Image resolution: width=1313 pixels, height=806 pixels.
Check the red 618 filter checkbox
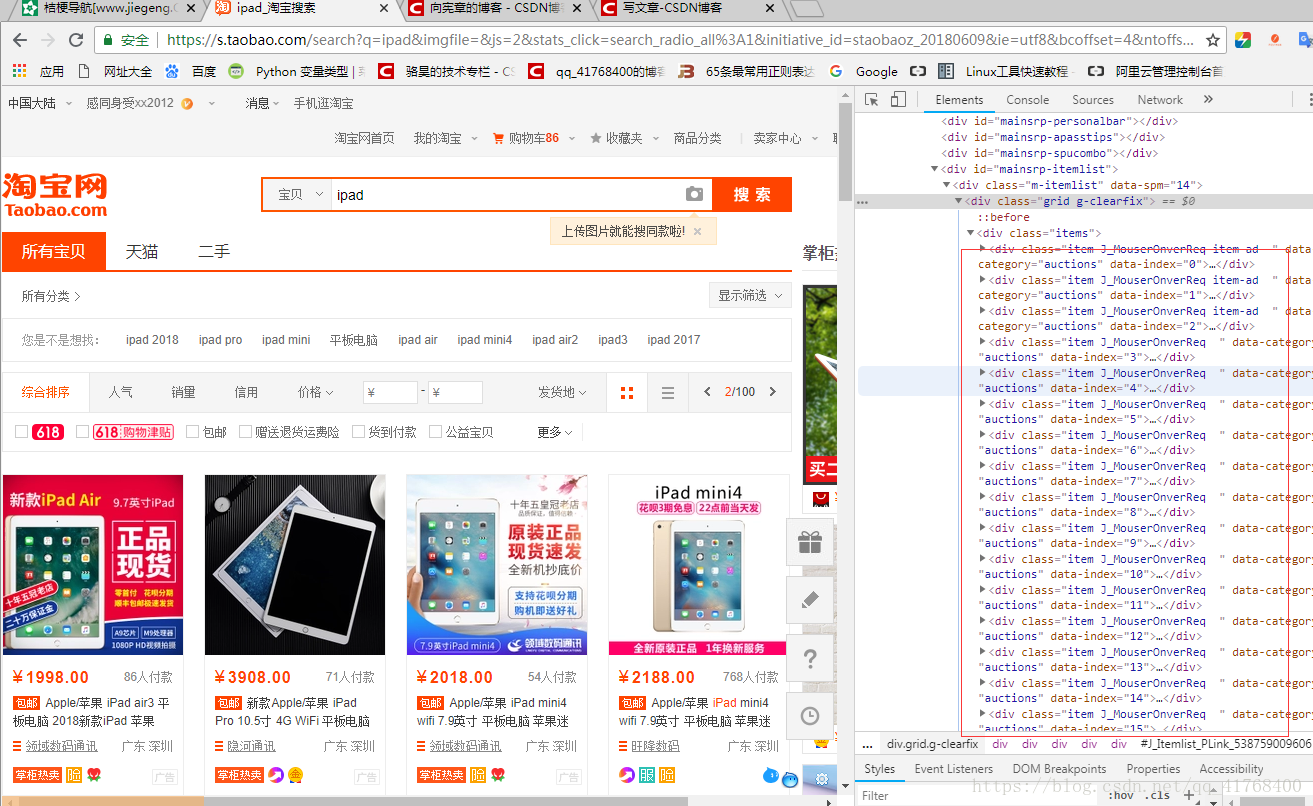[21, 432]
